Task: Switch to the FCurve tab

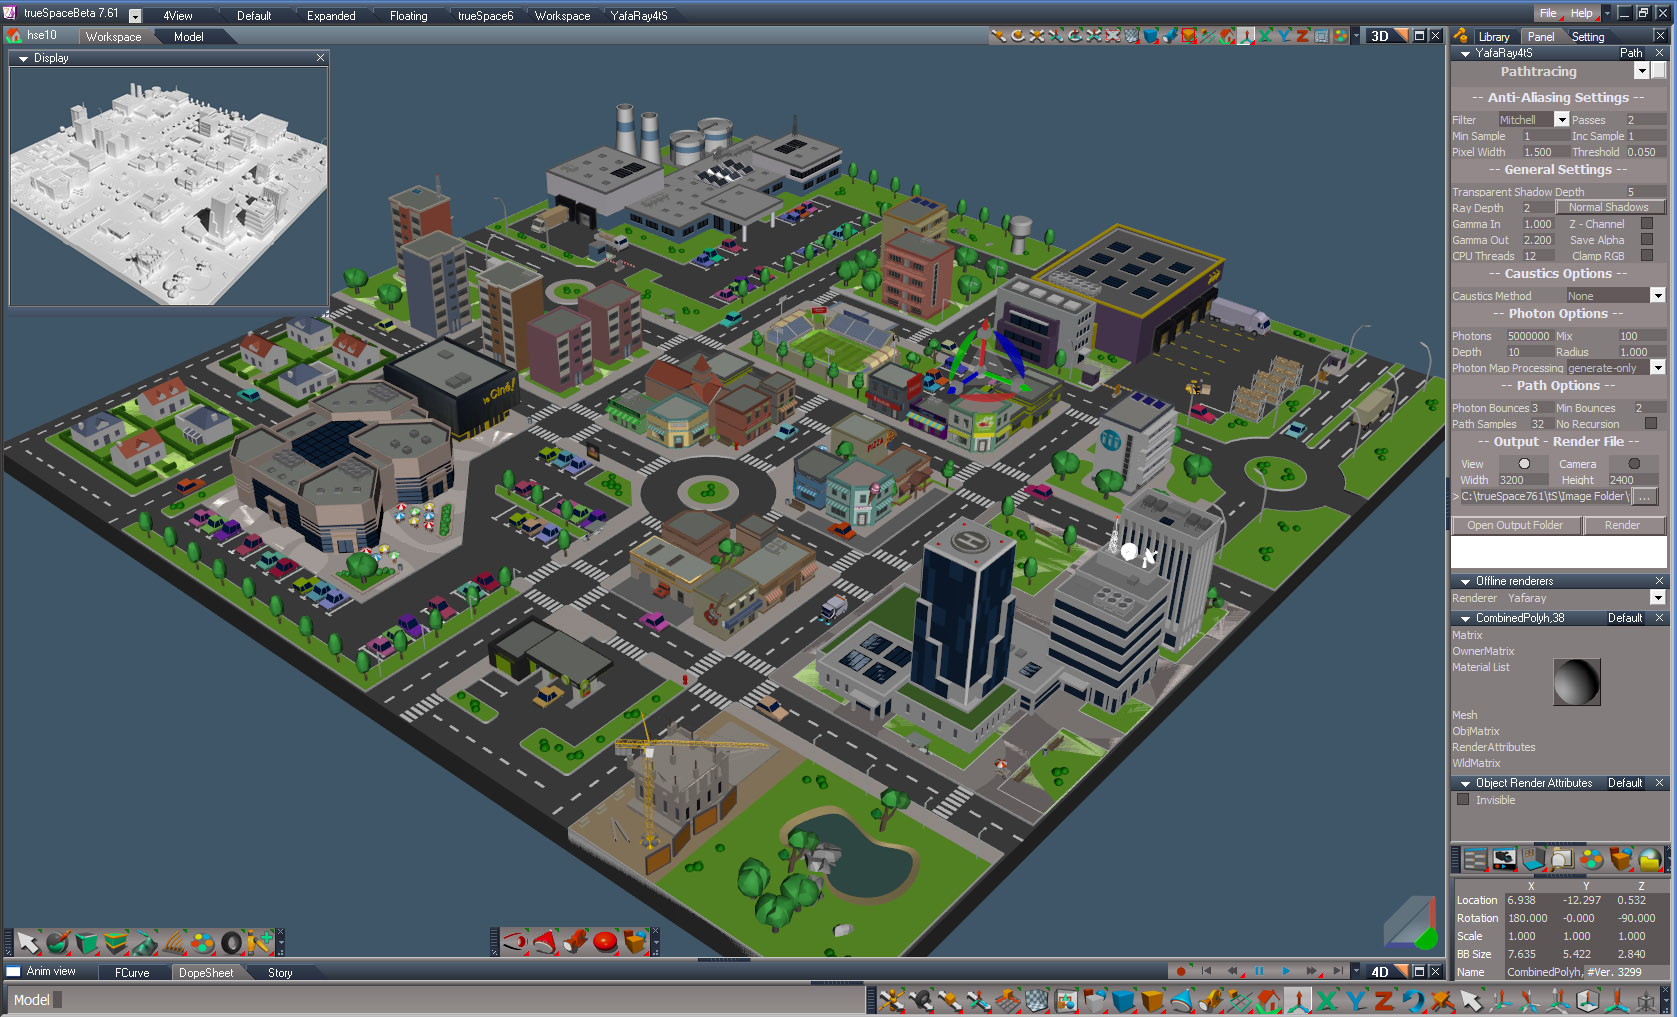Action: coord(132,972)
